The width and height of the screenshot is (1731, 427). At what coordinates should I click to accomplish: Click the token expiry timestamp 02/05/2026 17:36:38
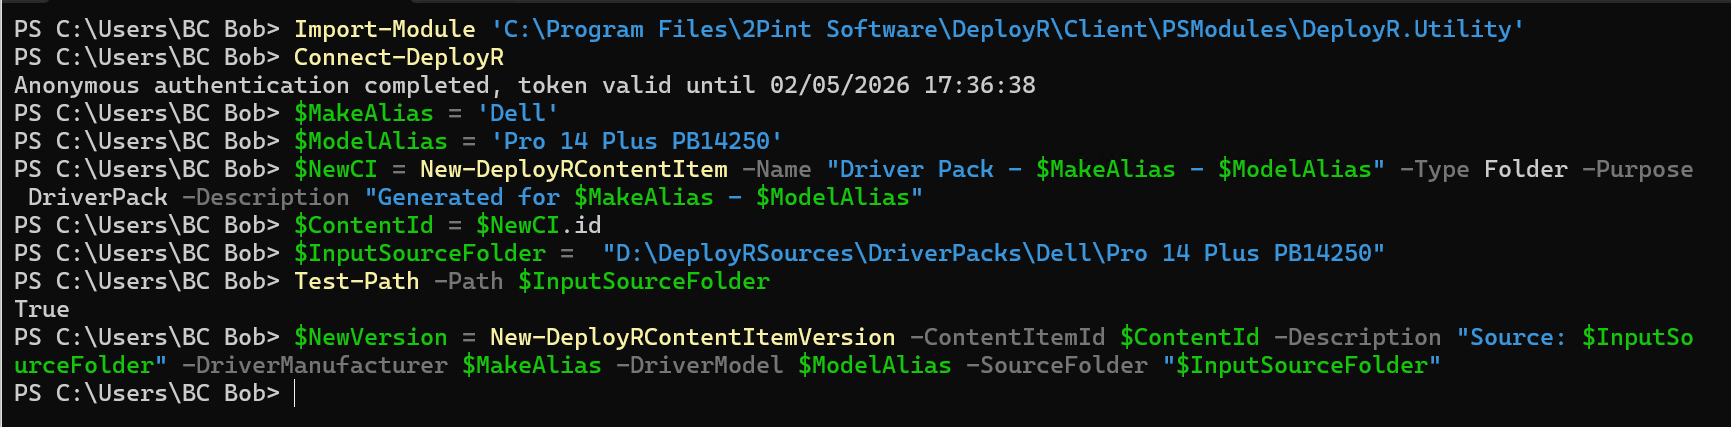pyautogui.click(x=902, y=85)
